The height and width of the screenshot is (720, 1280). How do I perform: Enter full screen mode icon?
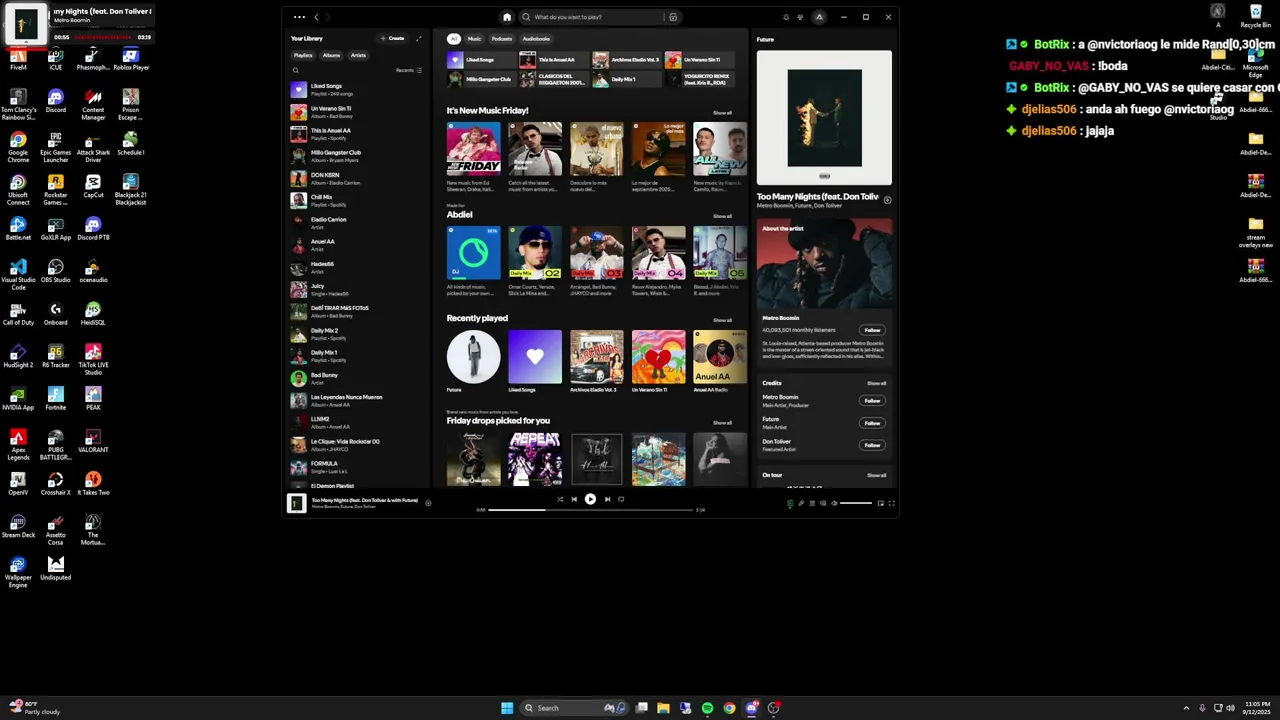(x=892, y=503)
